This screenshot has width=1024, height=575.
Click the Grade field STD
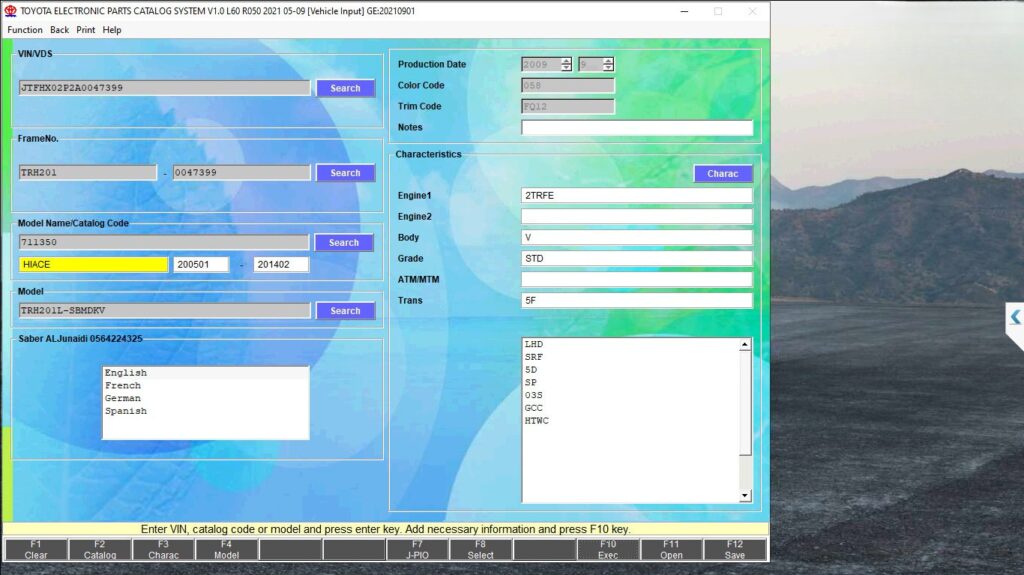click(637, 259)
